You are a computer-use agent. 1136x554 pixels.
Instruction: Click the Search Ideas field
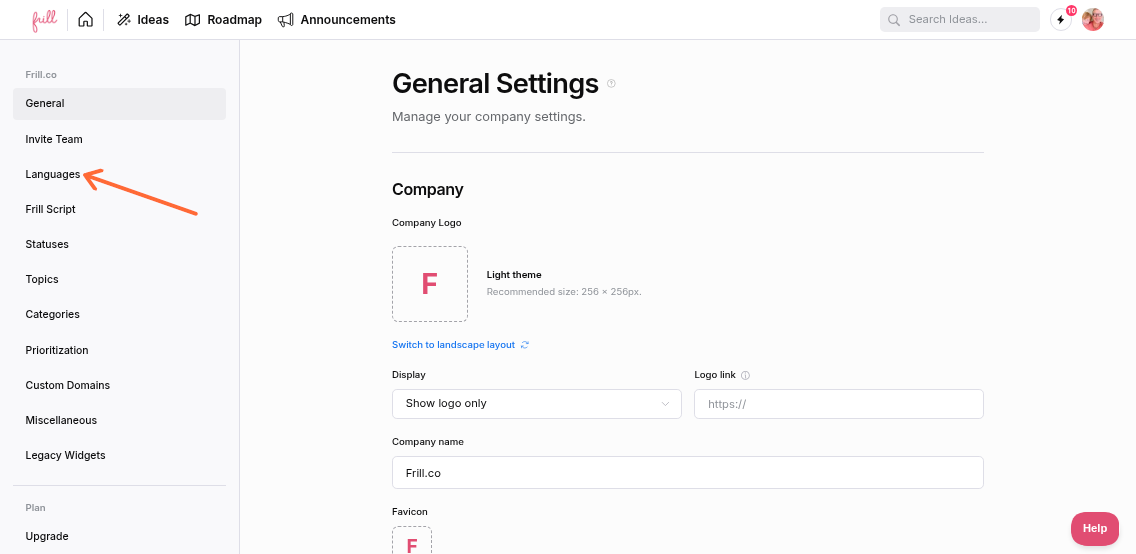pyautogui.click(x=960, y=20)
